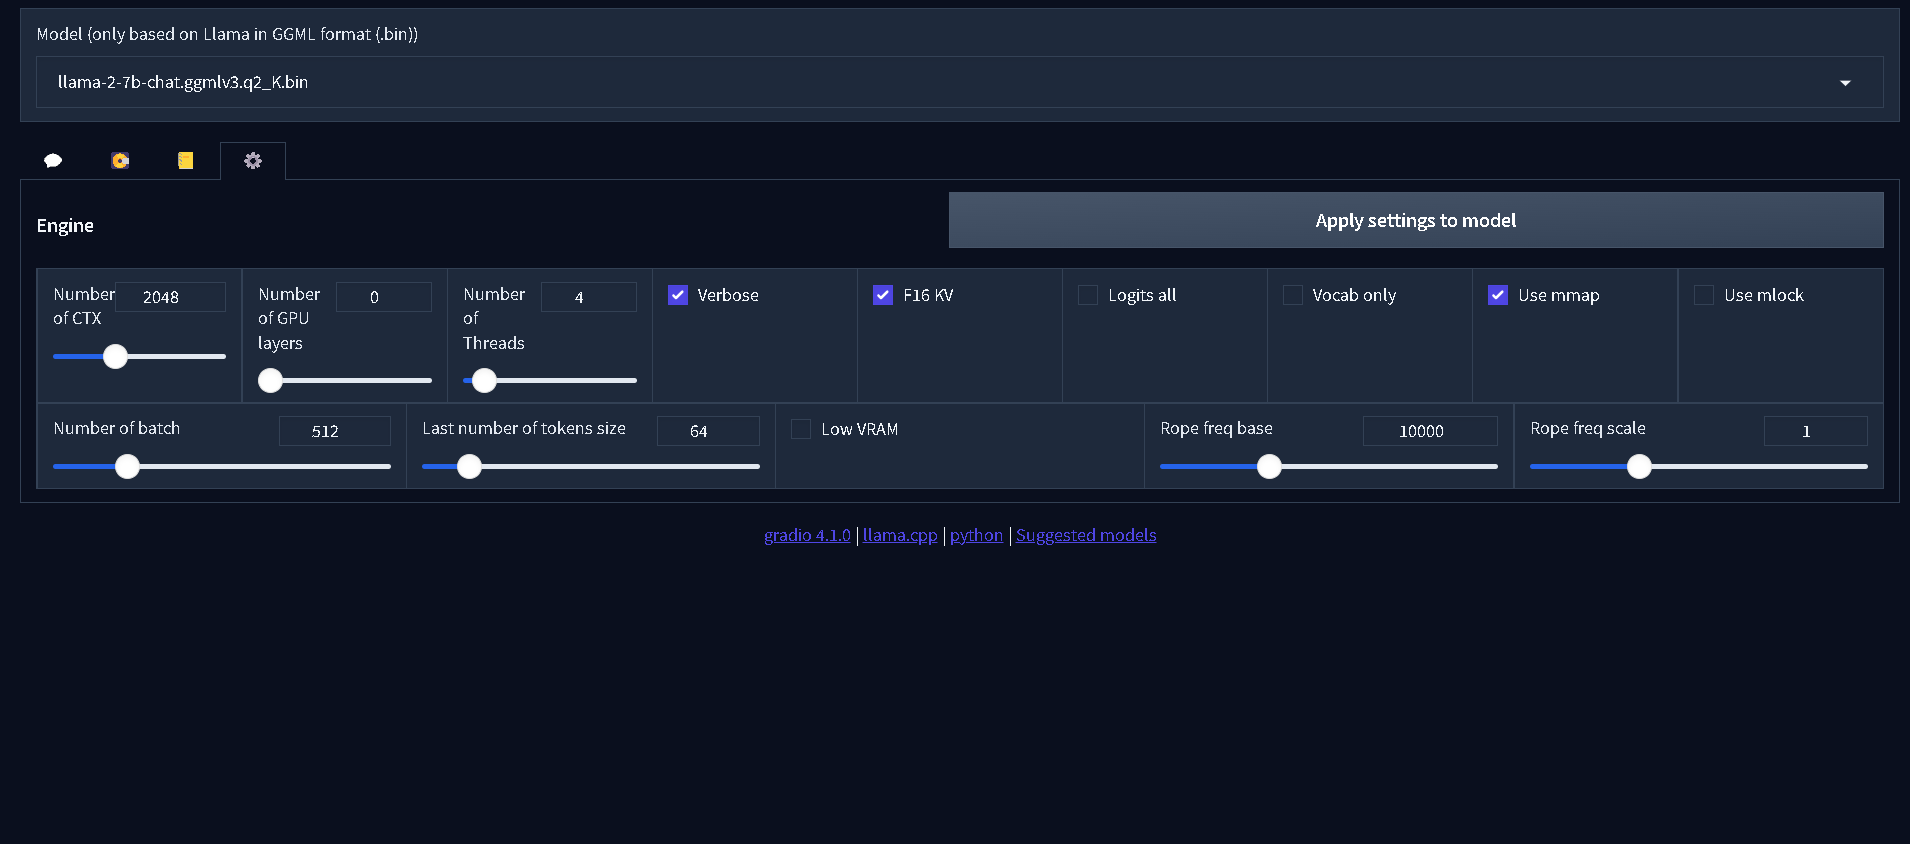Click the Number of GPU layers slider handle
Viewport: 1910px width, 844px height.
click(270, 380)
